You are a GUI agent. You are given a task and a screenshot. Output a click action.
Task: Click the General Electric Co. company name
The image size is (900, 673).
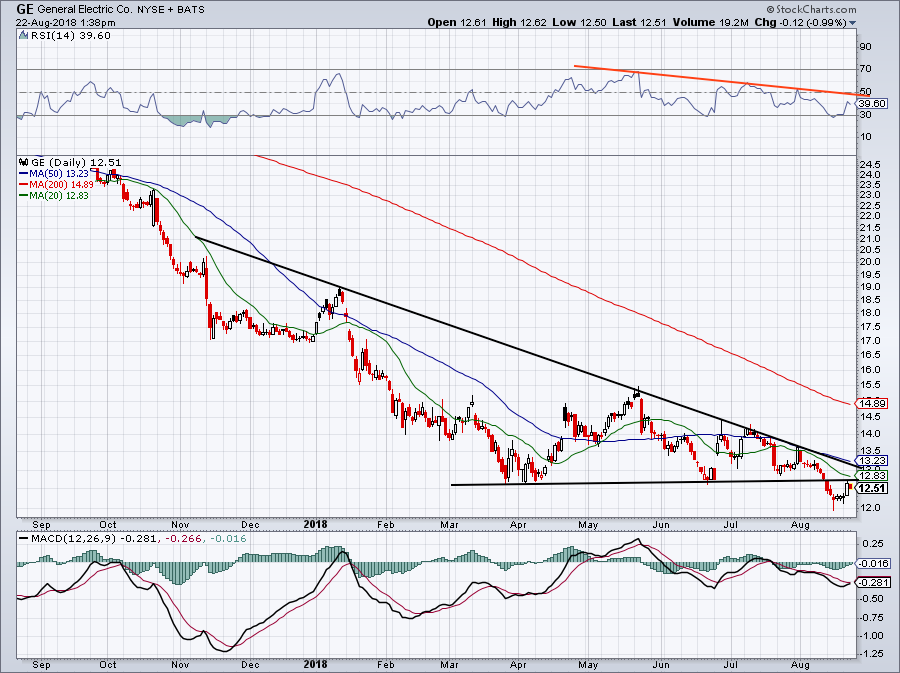coord(86,10)
